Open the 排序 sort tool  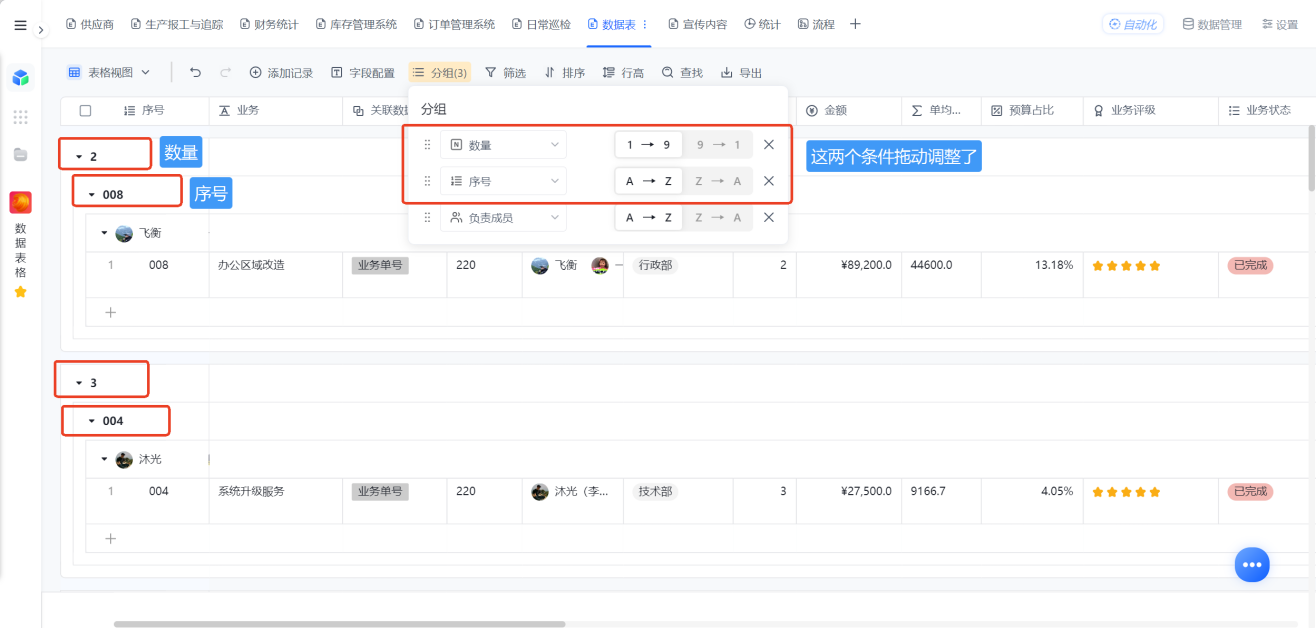(565, 72)
